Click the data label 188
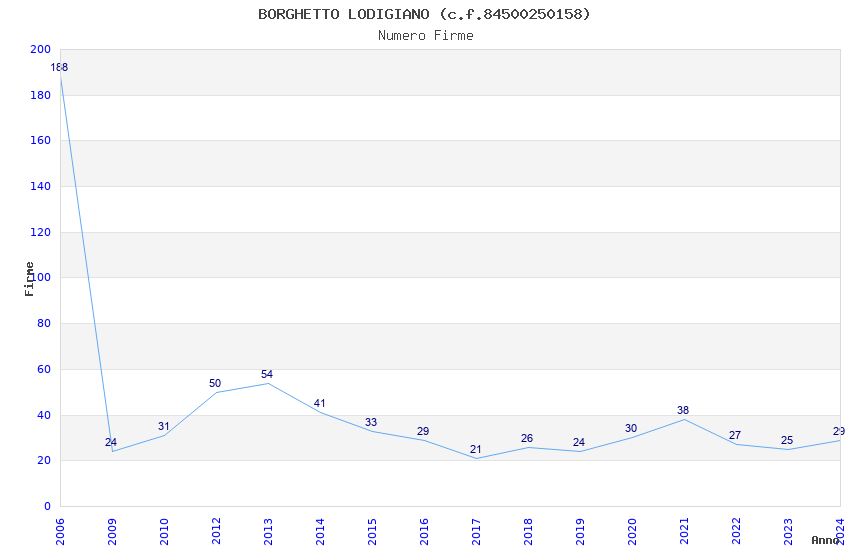The height and width of the screenshot is (550, 850). (60, 68)
